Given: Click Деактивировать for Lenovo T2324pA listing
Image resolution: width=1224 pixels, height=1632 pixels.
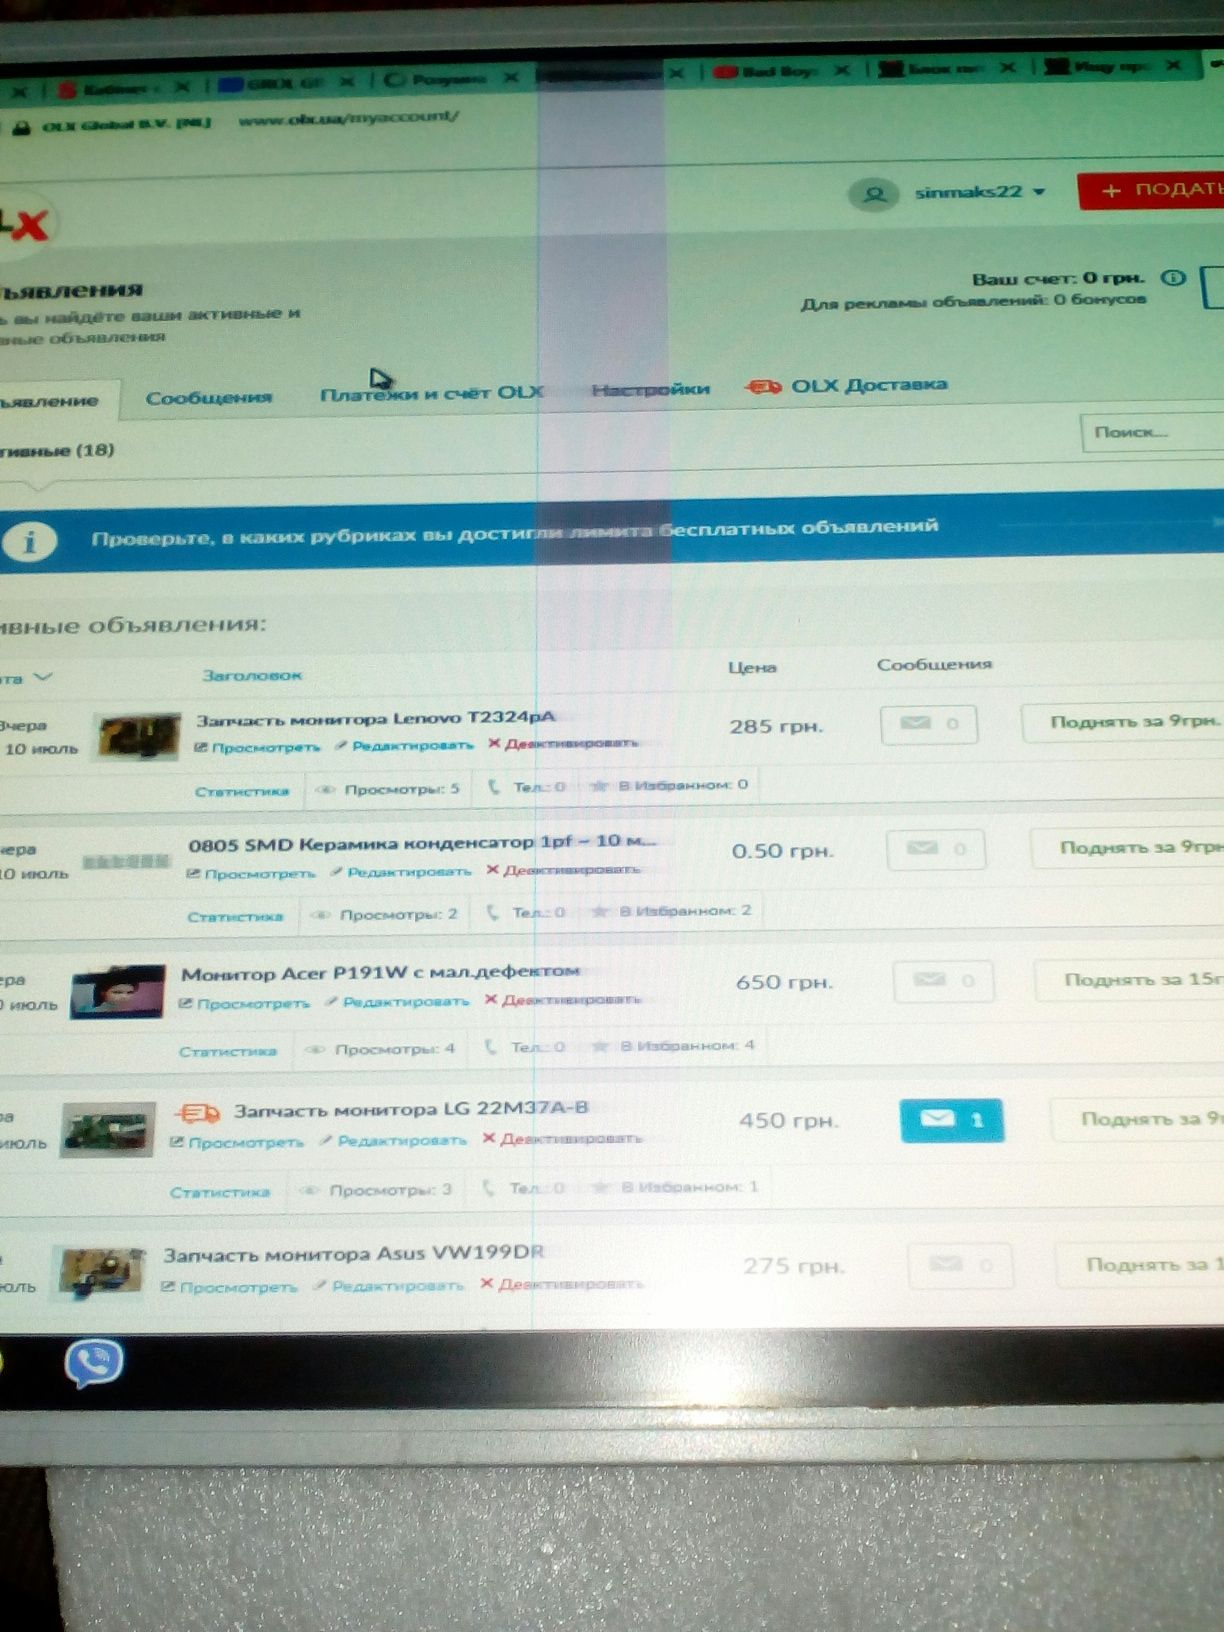Looking at the screenshot, I should (563, 743).
